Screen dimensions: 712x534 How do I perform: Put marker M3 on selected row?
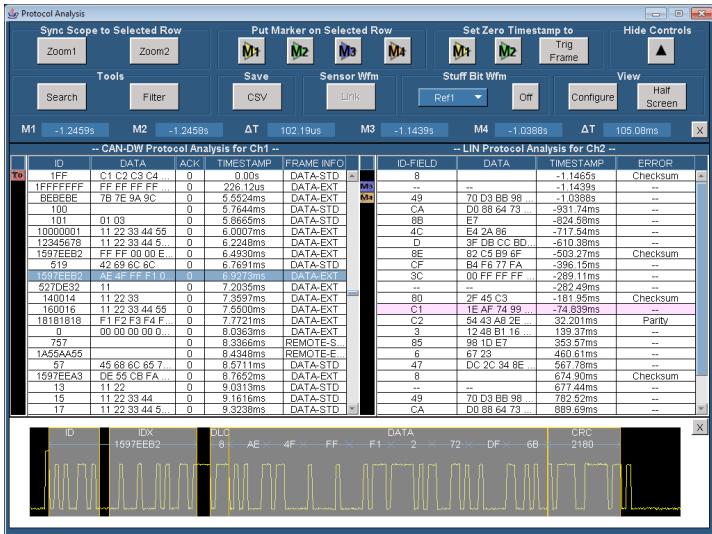[348, 51]
